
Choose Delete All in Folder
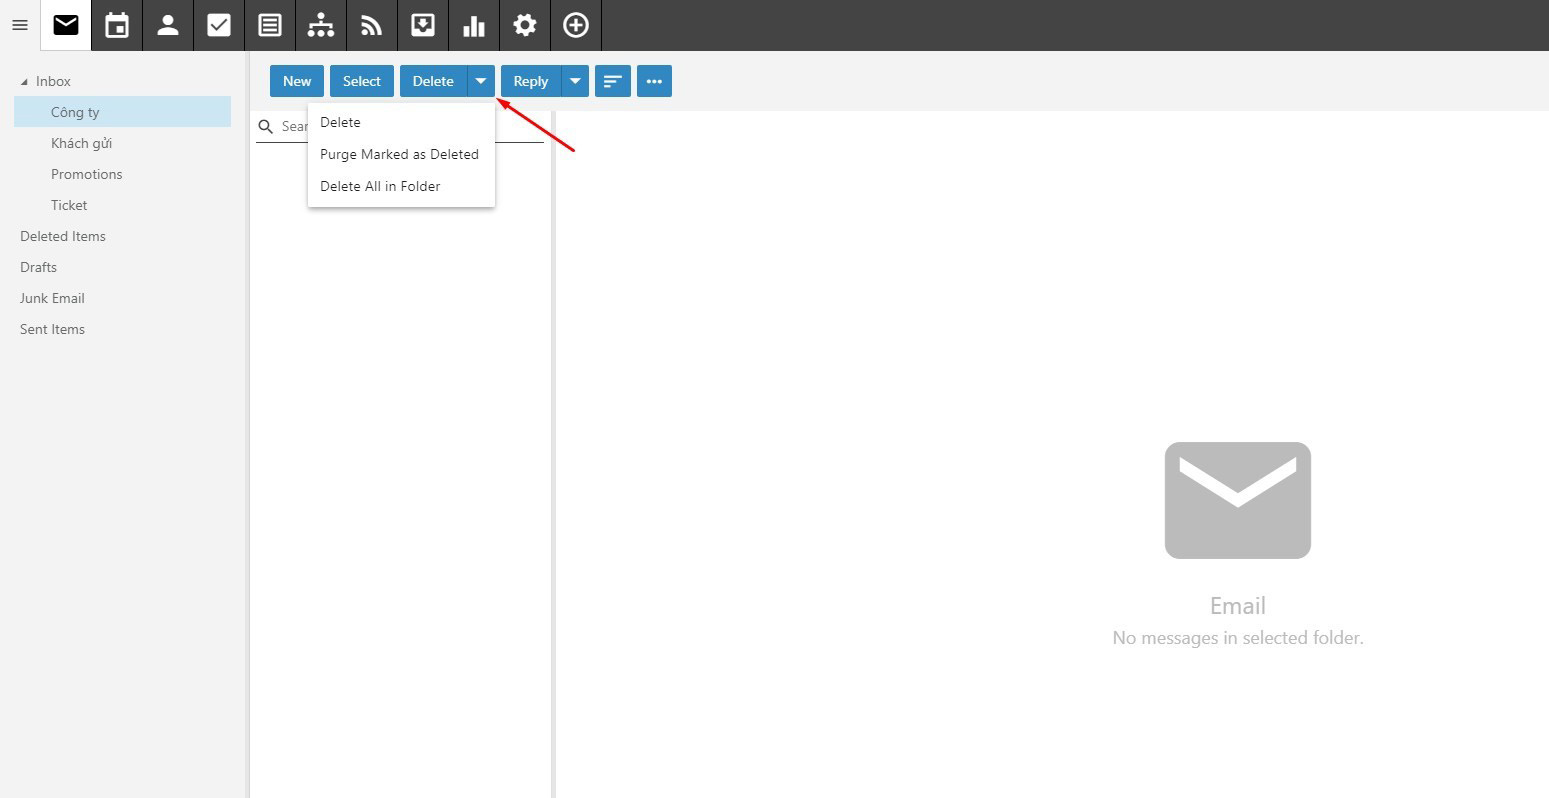pyautogui.click(x=380, y=186)
